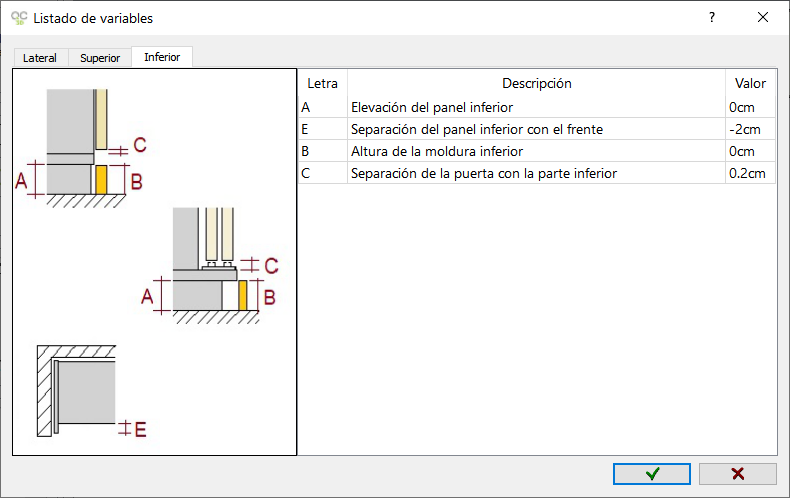790x498 pixels.
Task: Select the 0cm value for Altura de la moldura
Action: tap(750, 151)
